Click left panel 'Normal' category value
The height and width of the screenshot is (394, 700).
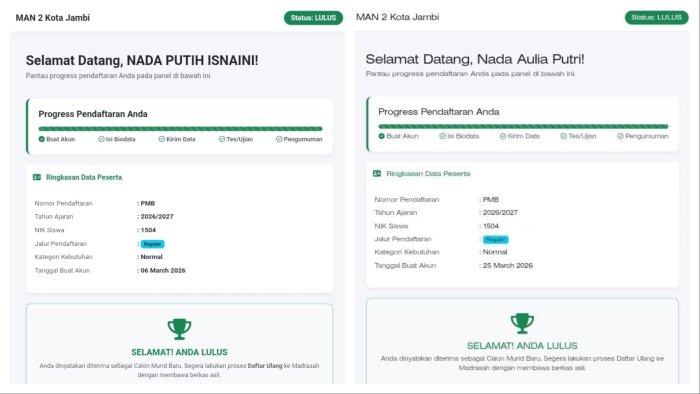point(151,257)
